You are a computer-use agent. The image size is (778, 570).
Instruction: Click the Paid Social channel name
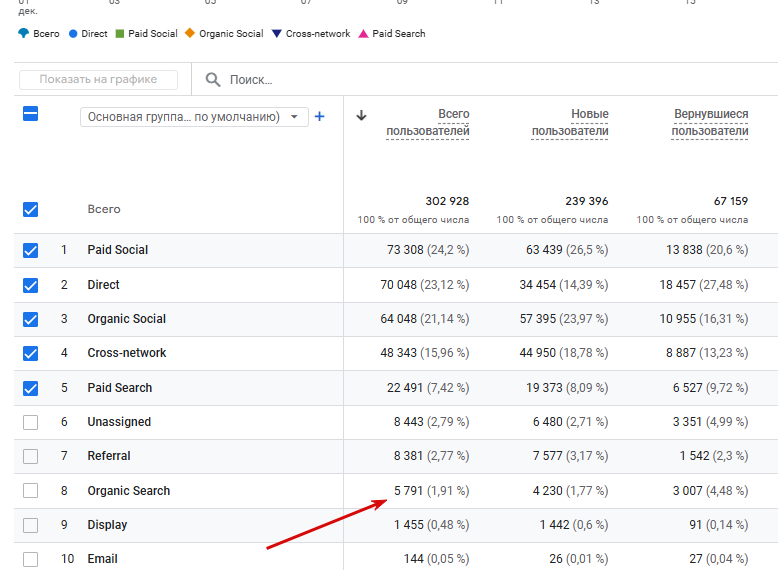coord(118,250)
